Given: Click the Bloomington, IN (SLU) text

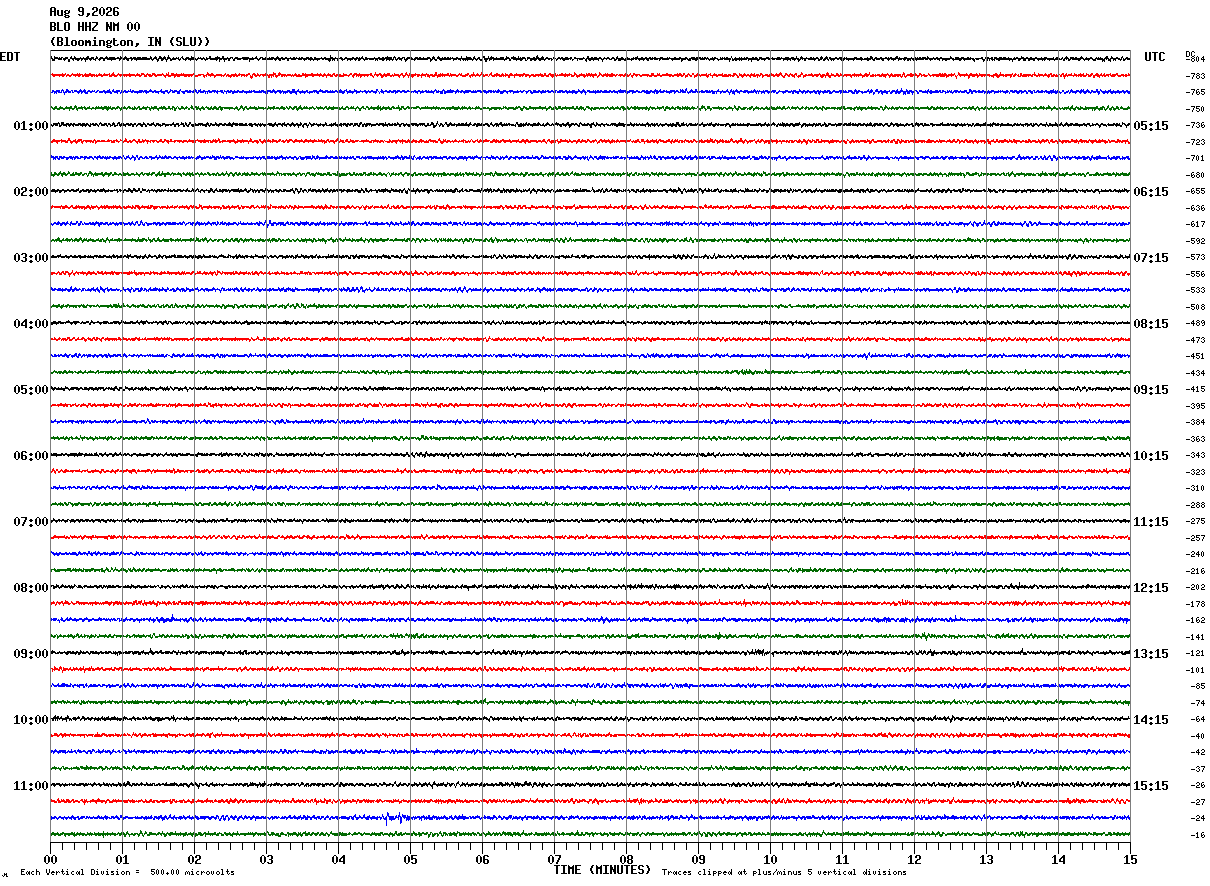Looking at the screenshot, I should click(130, 42).
